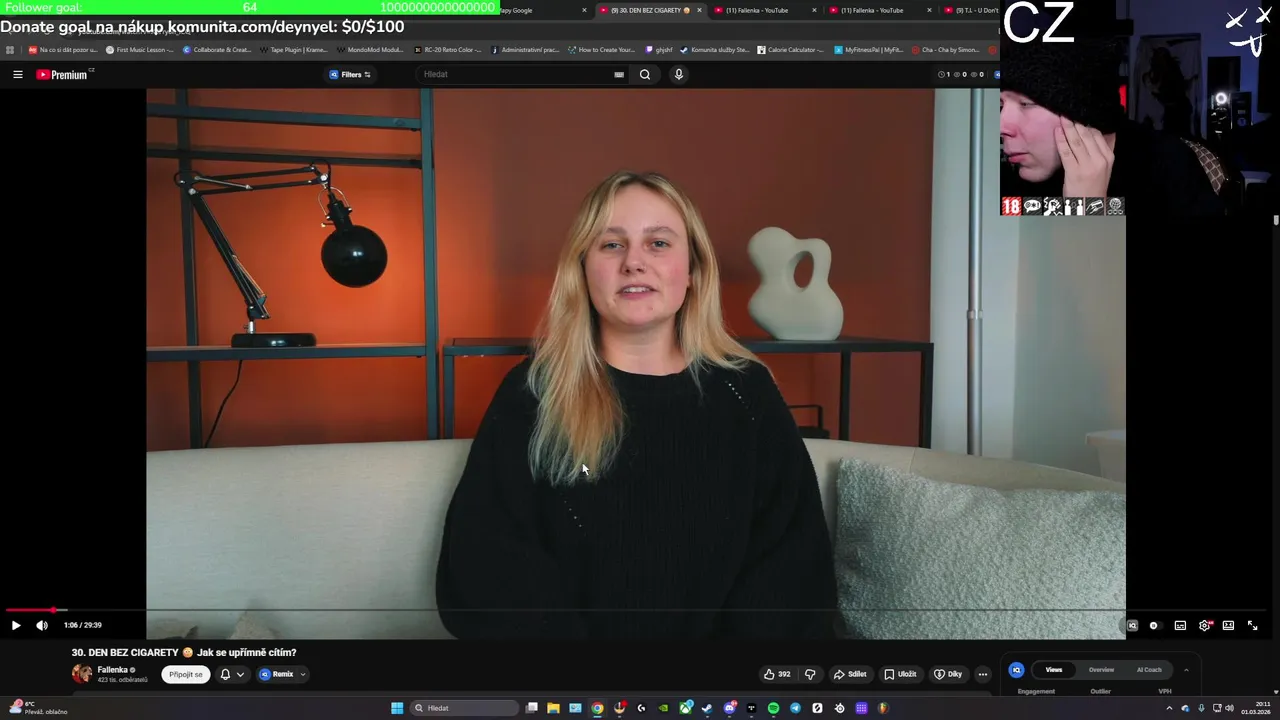Viewport: 1280px width, 720px height.
Task: Mute the video volume speaker icon
Action: pos(42,625)
